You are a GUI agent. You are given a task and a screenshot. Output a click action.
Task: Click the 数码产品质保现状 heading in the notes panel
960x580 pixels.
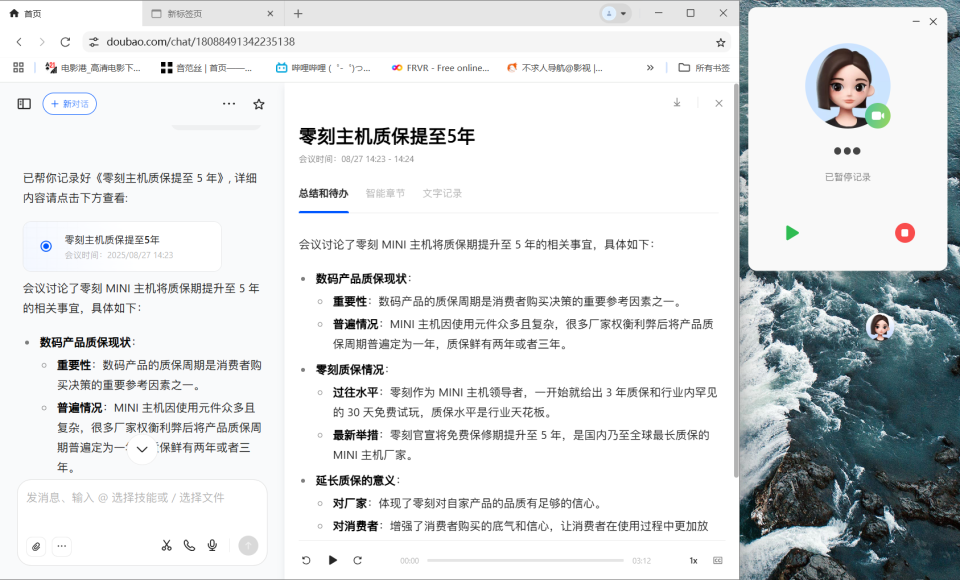coord(361,279)
